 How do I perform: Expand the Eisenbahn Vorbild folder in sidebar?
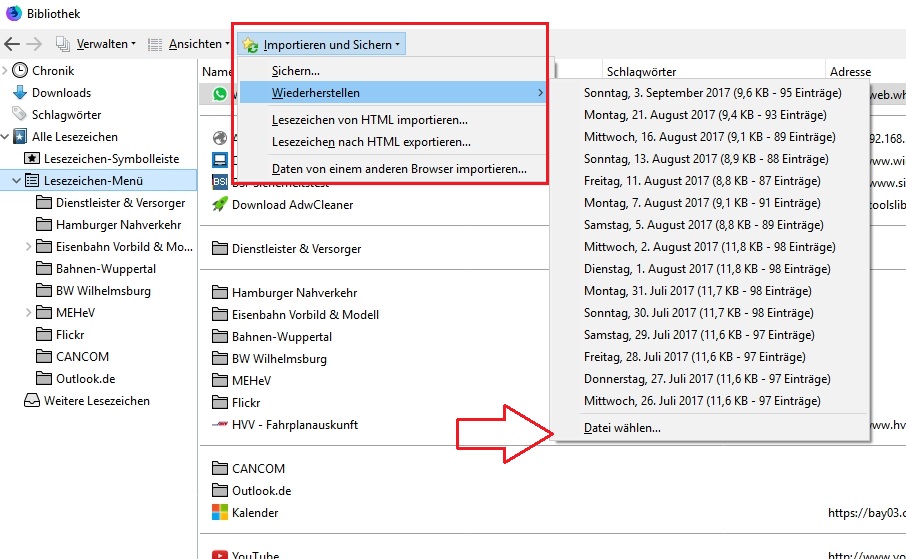pos(28,247)
